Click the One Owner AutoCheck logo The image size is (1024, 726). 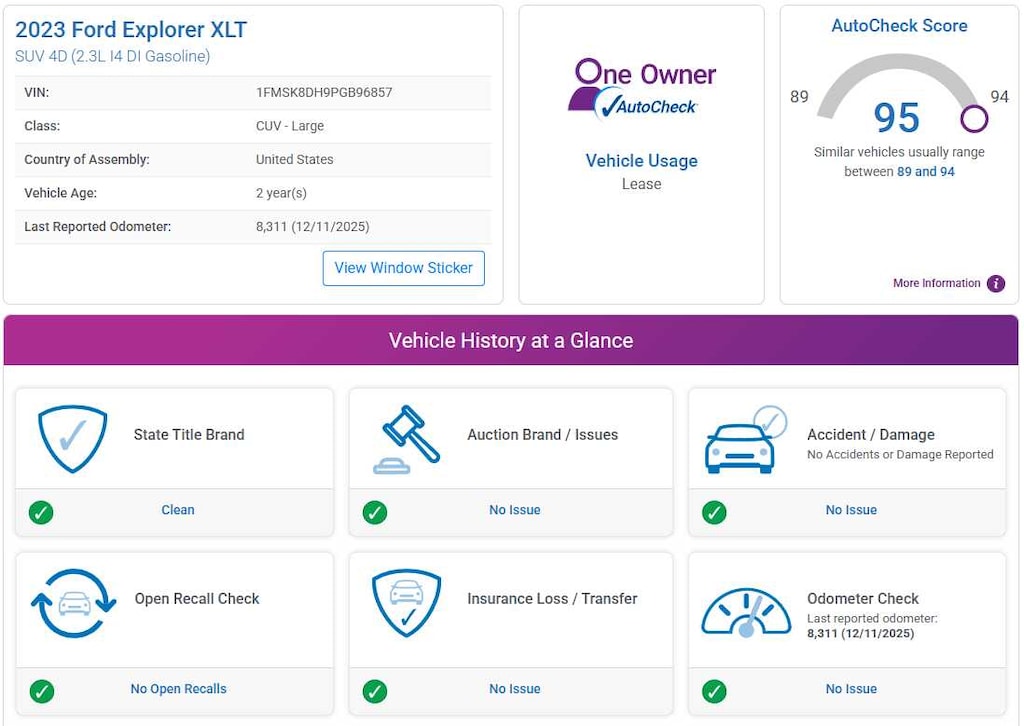(x=641, y=90)
